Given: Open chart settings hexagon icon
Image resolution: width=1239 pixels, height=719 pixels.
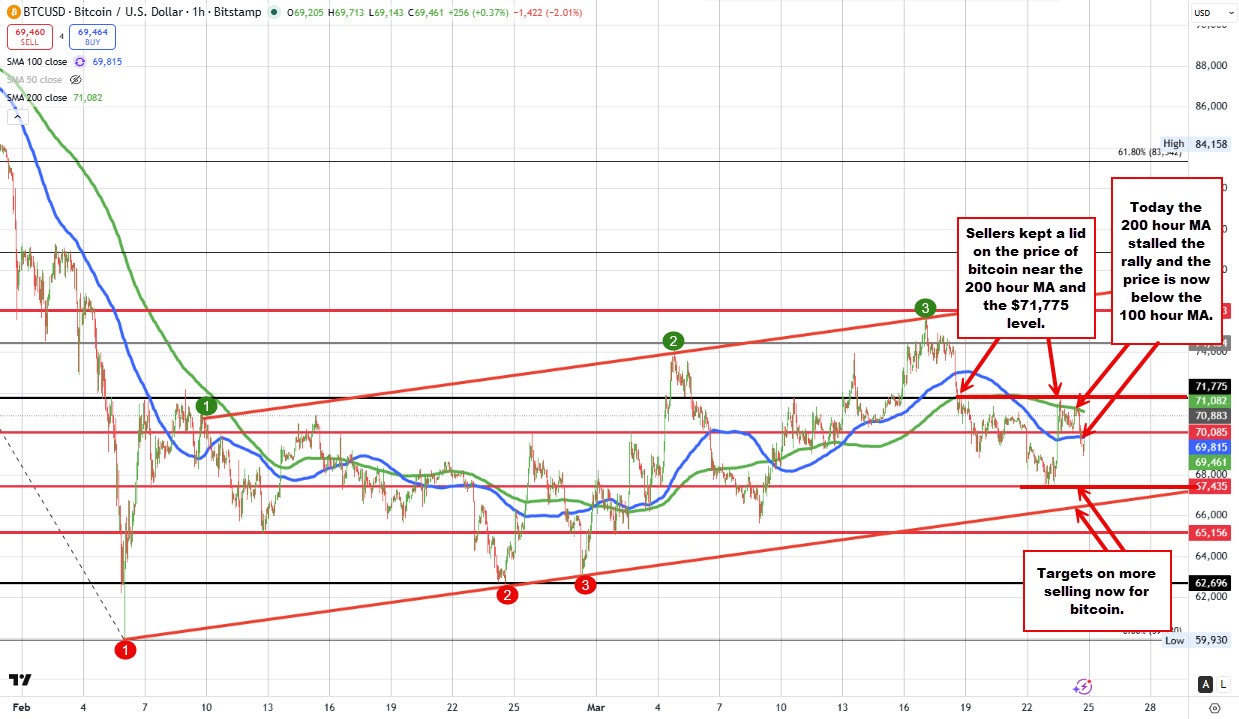Looking at the screenshot, I should (x=1215, y=708).
